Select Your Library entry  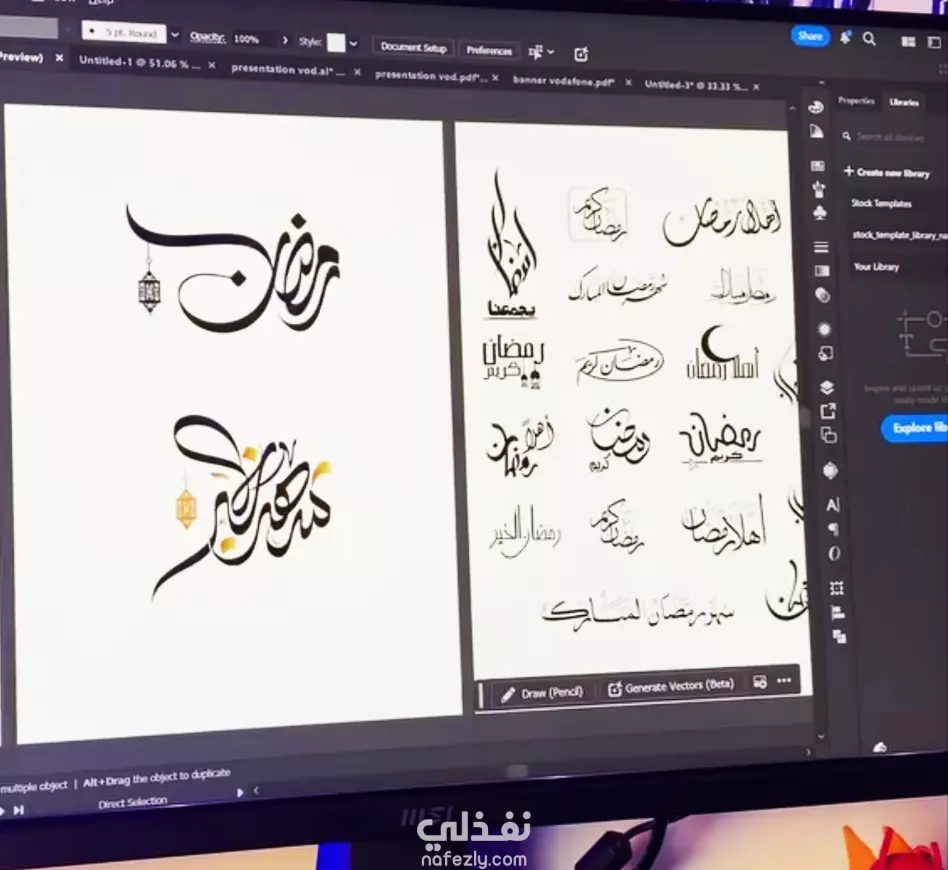click(x=876, y=267)
